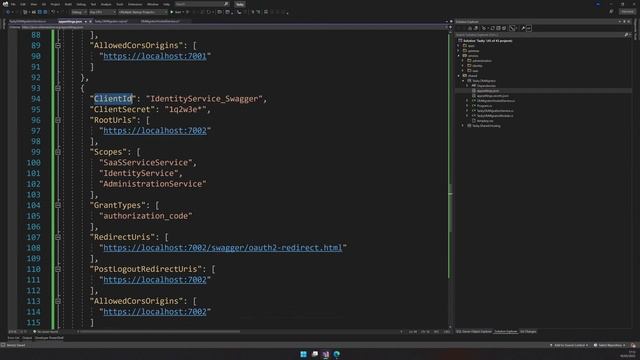Open the Multiple Startup Projects dropdown
The height and width of the screenshot is (360, 640).
pyautogui.click(x=142, y=12)
